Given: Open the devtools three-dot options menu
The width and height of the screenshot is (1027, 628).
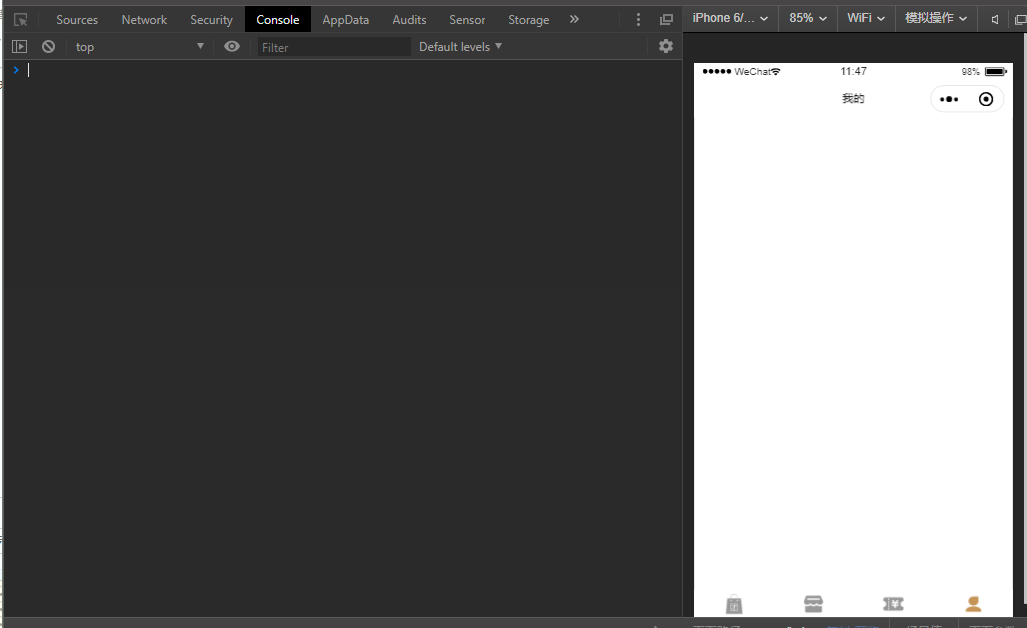Looking at the screenshot, I should [638, 20].
